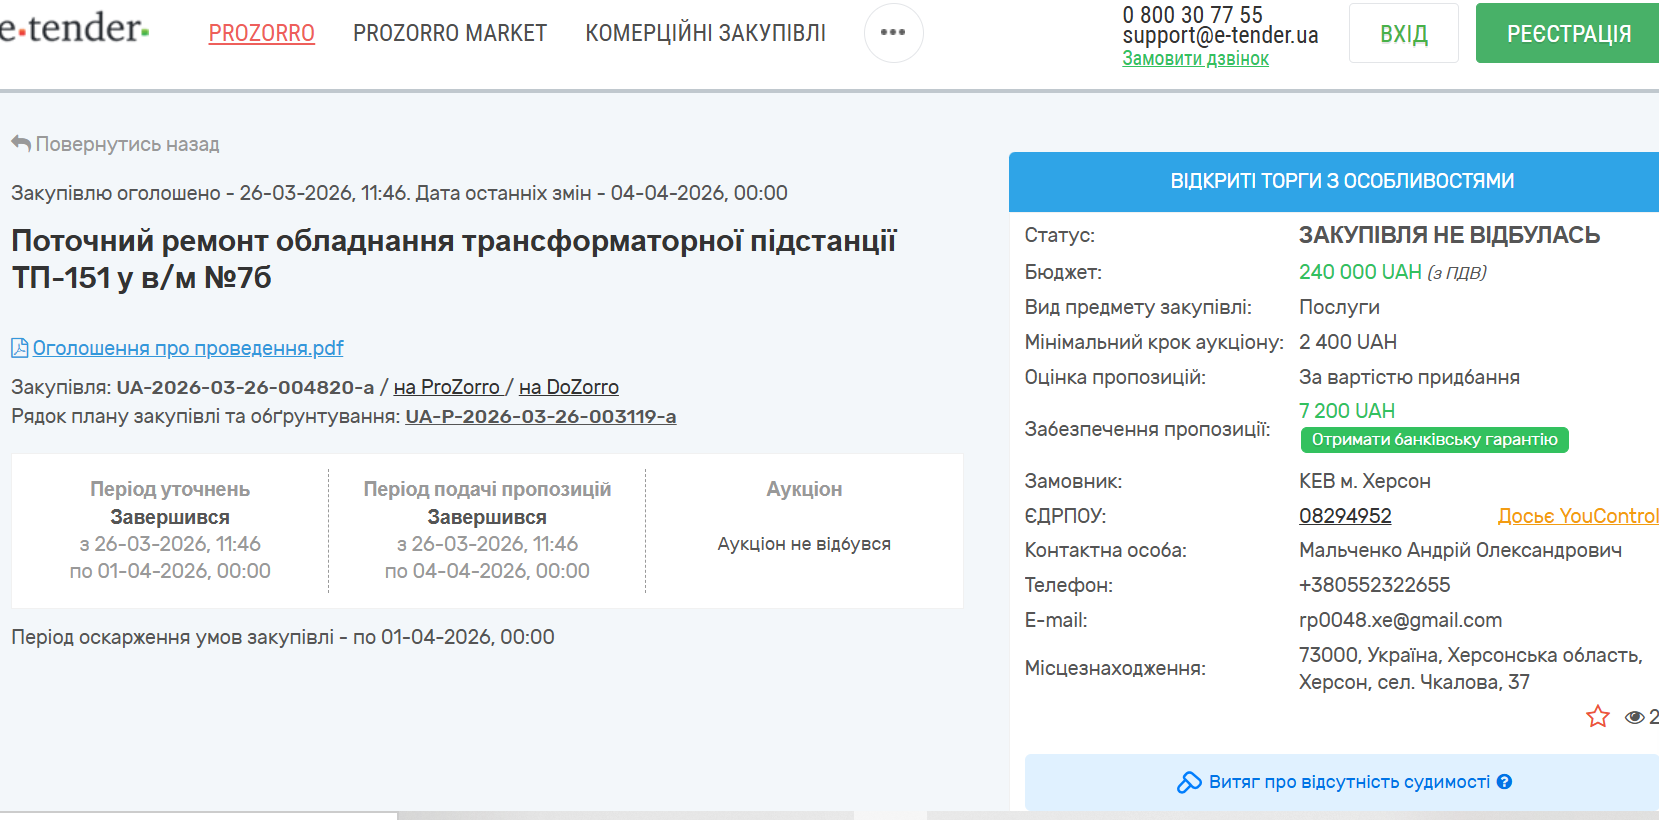Open plan link UA-P-2026-03-26-003119-a
The height and width of the screenshot is (820, 1659).
pyautogui.click(x=541, y=416)
